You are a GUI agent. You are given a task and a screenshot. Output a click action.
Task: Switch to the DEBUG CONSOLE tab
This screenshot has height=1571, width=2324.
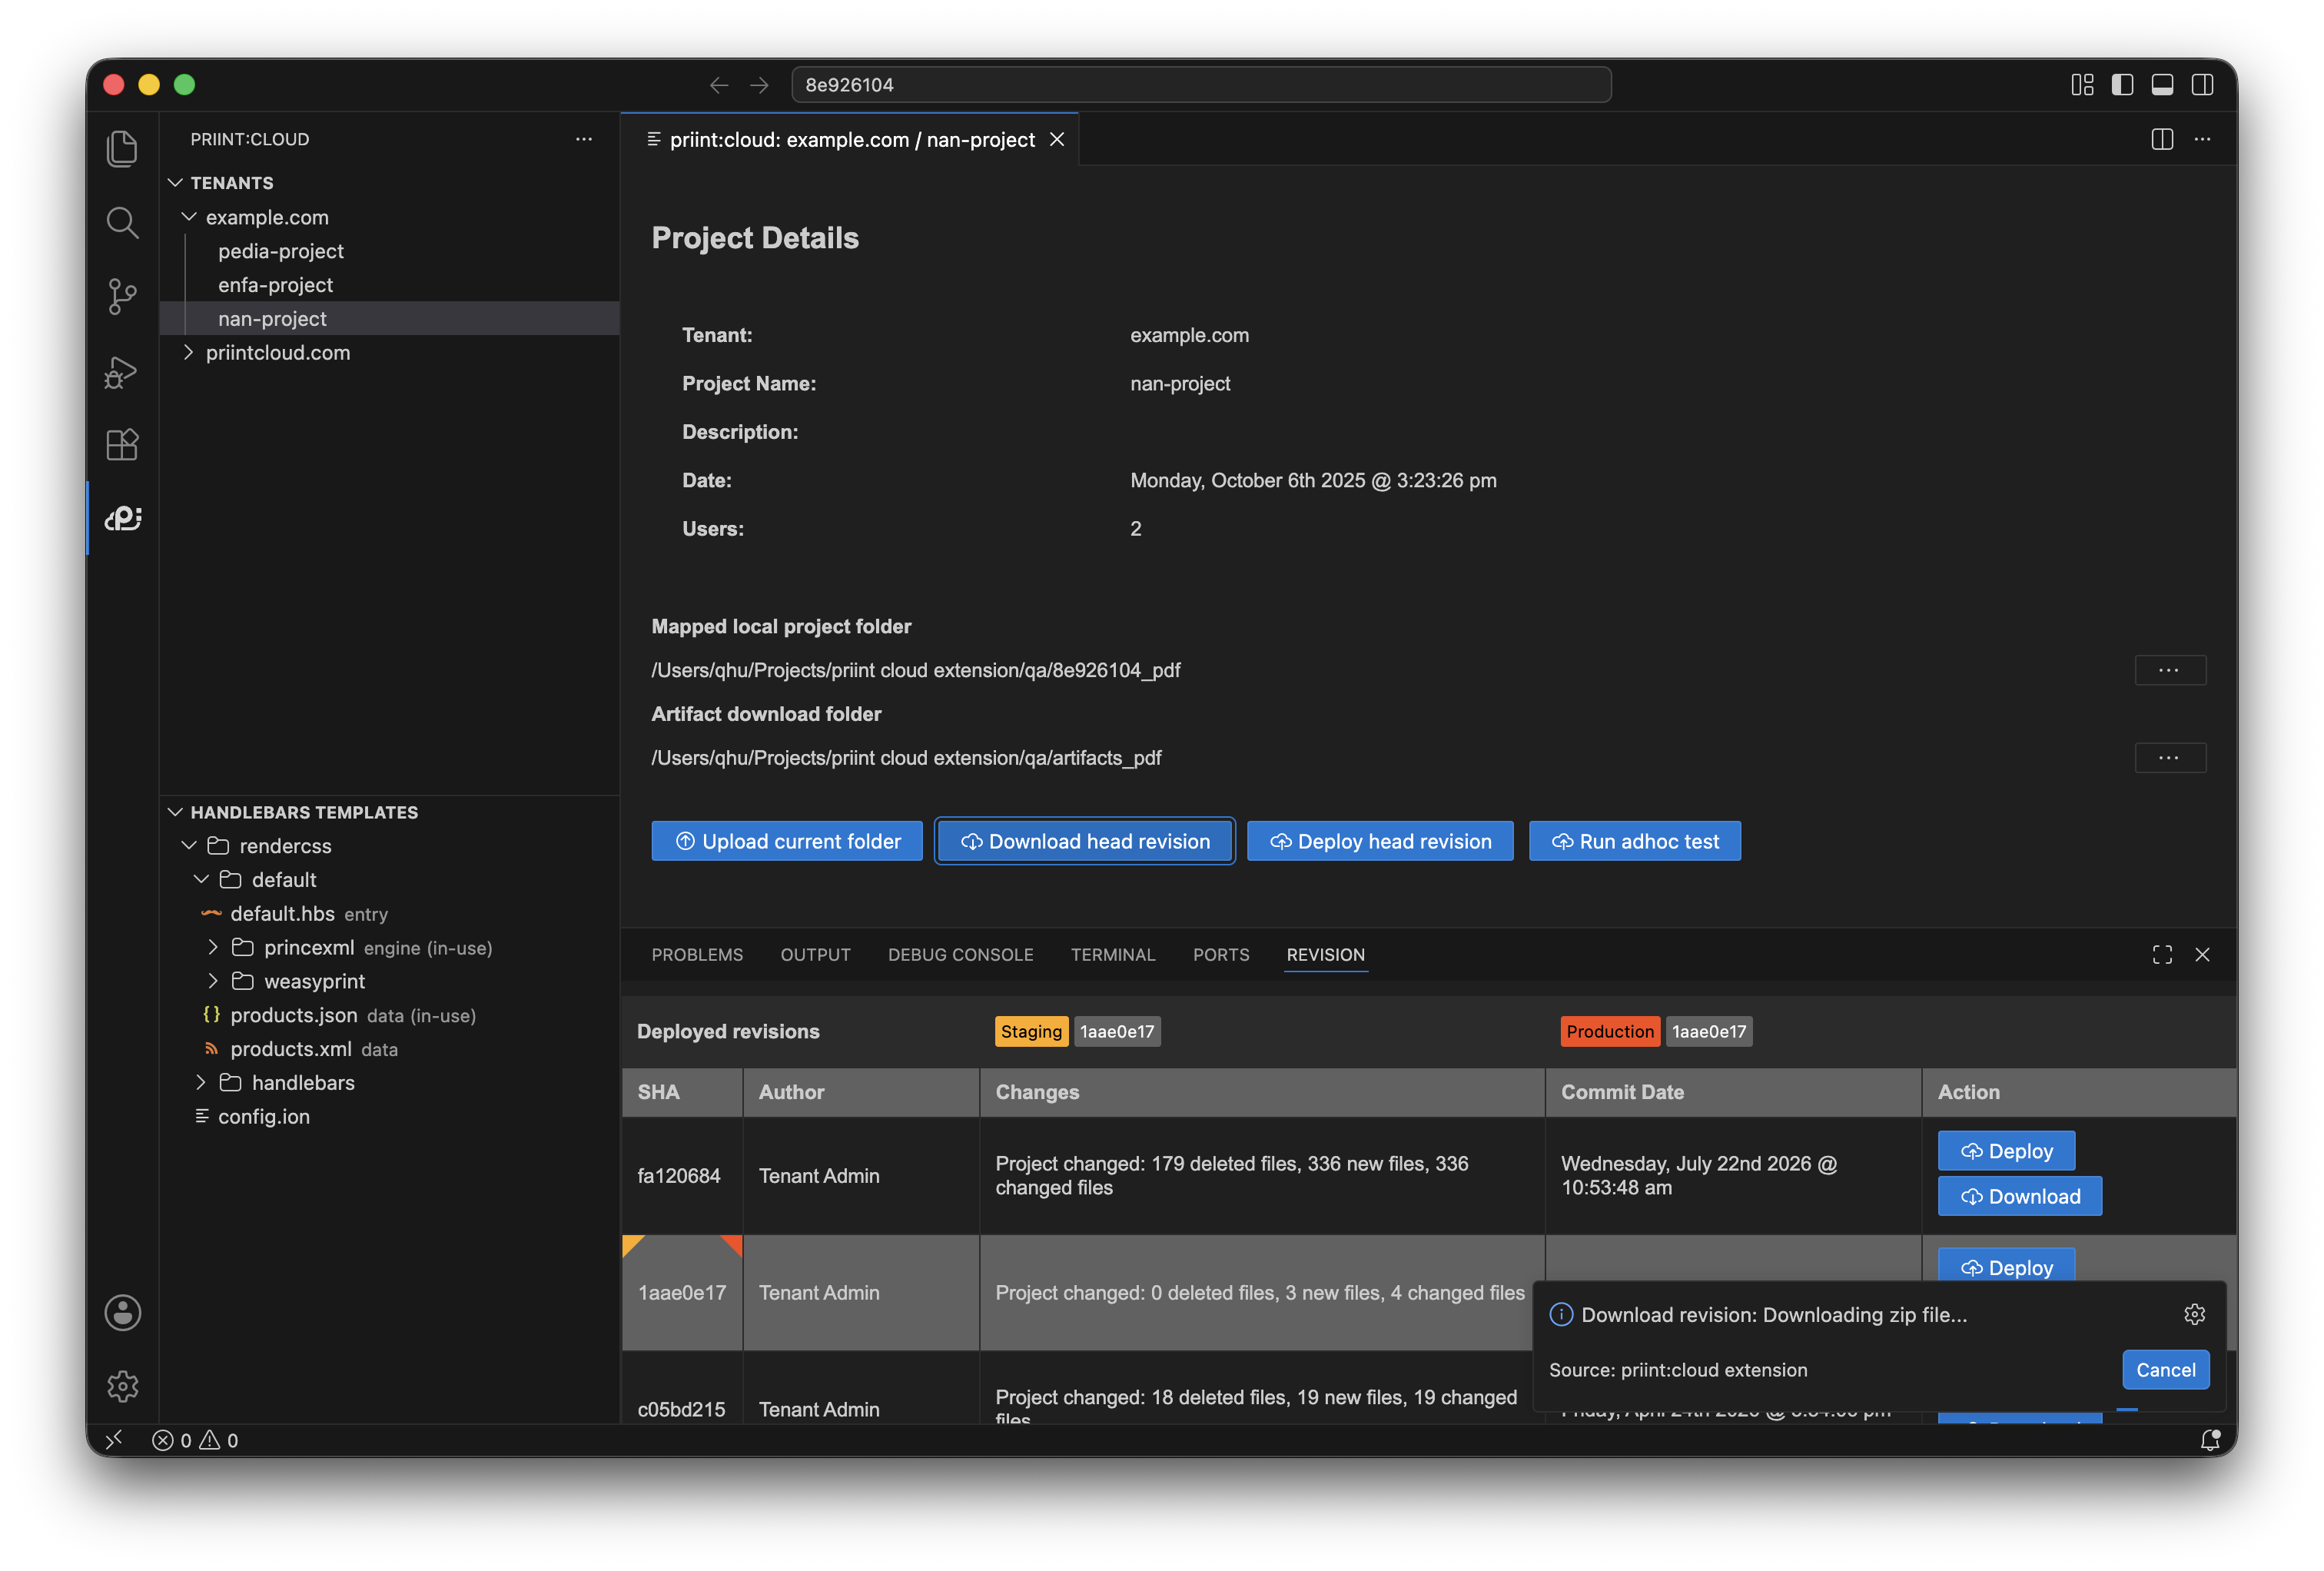point(960,955)
